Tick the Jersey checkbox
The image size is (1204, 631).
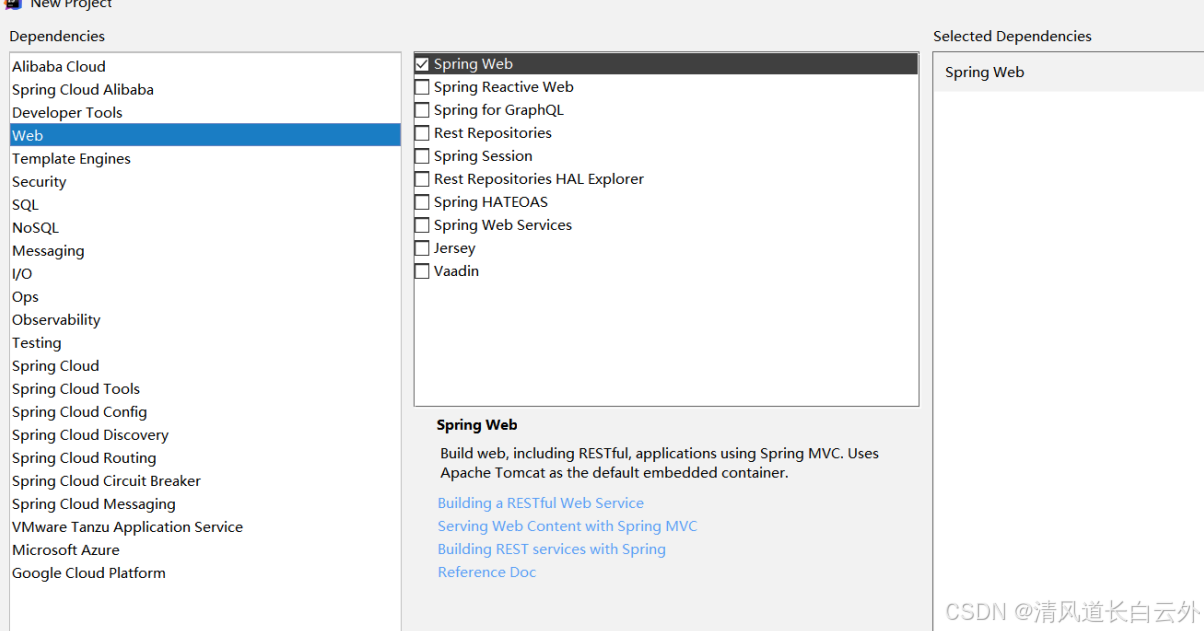422,248
